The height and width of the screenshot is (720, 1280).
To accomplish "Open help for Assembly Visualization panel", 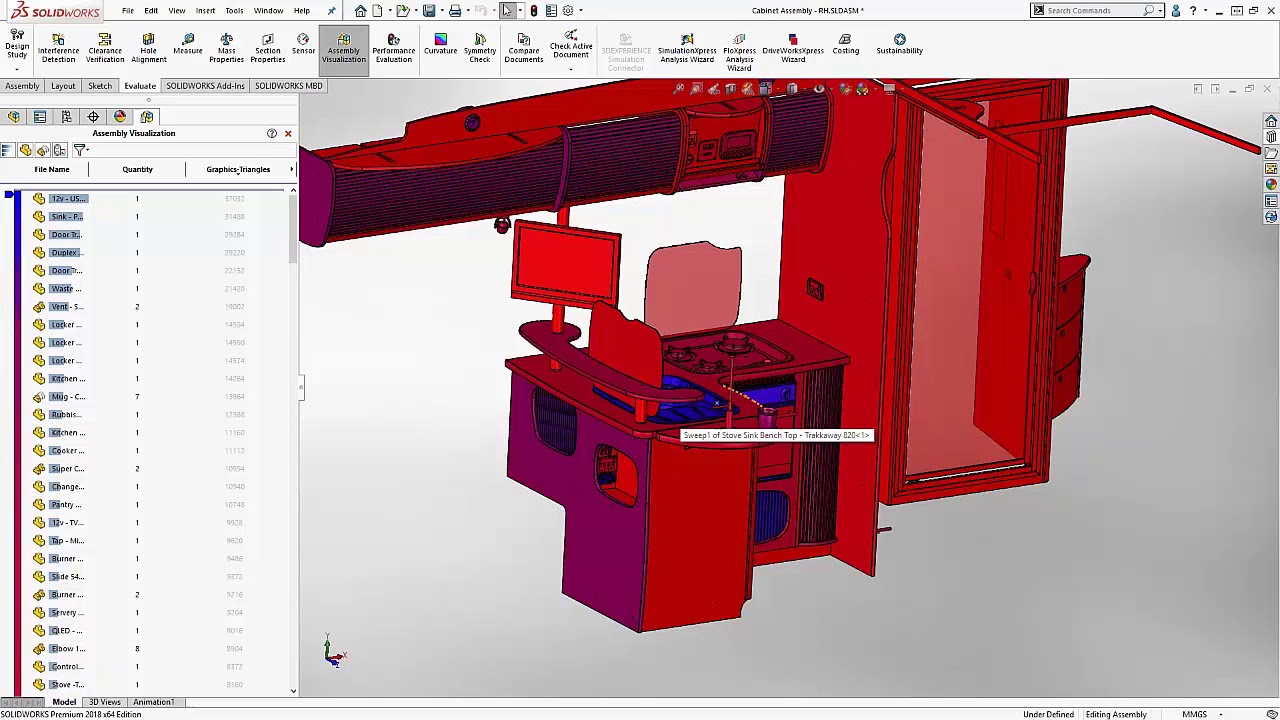I will [272, 133].
